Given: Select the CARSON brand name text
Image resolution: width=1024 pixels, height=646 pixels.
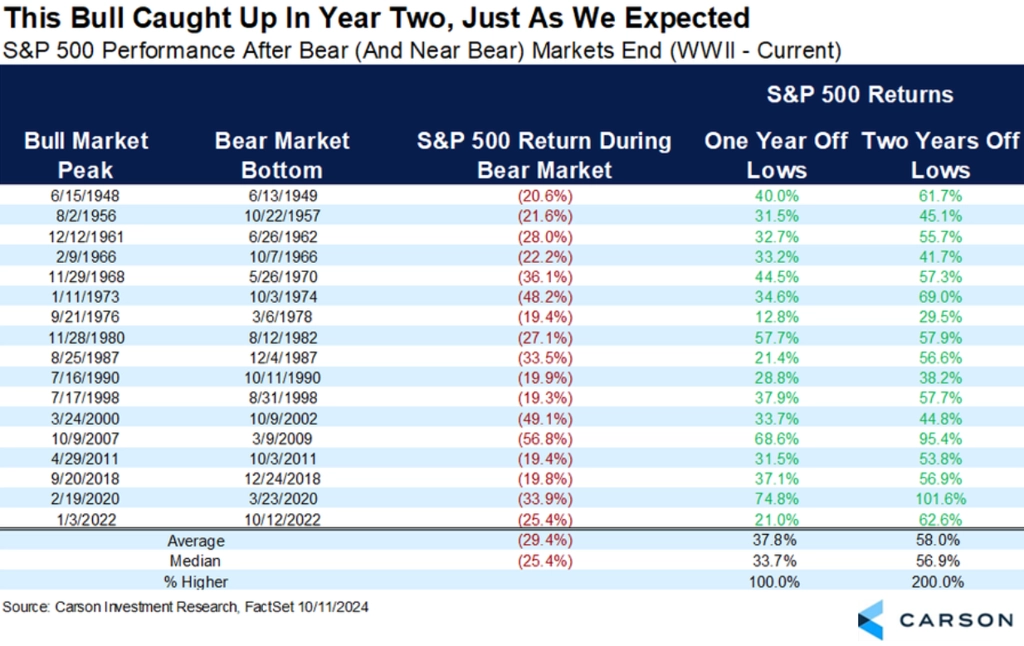Looking at the screenshot, I should [956, 620].
